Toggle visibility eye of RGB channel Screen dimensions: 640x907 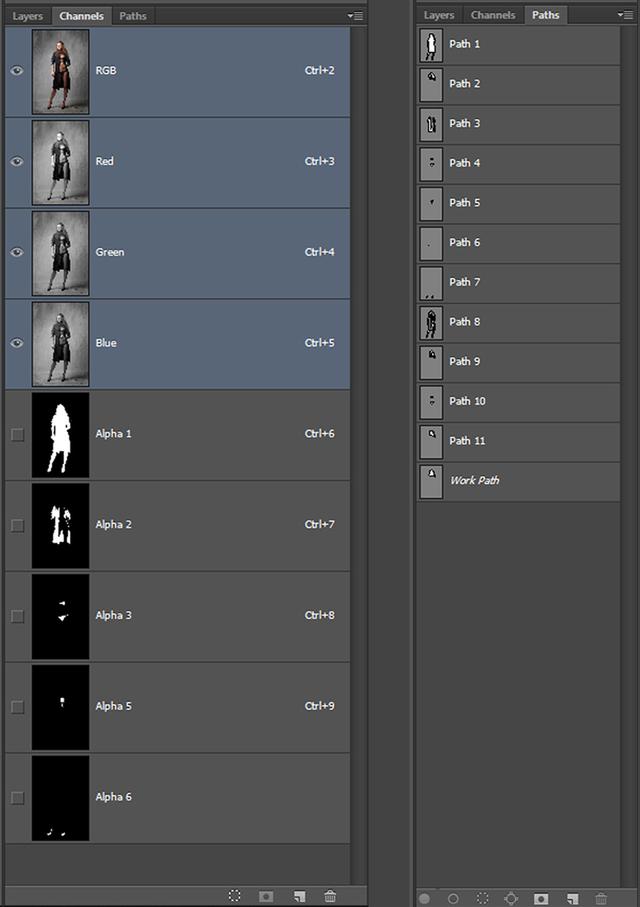point(17,71)
